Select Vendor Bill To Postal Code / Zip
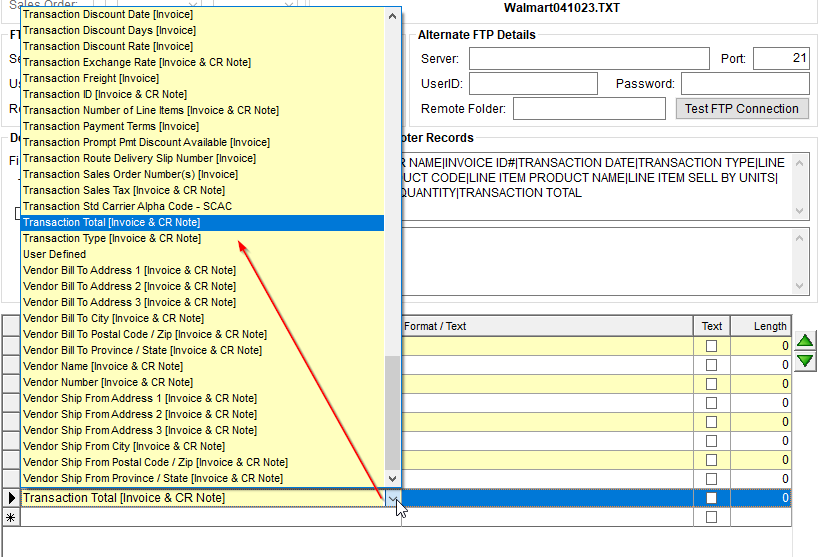 point(202,334)
